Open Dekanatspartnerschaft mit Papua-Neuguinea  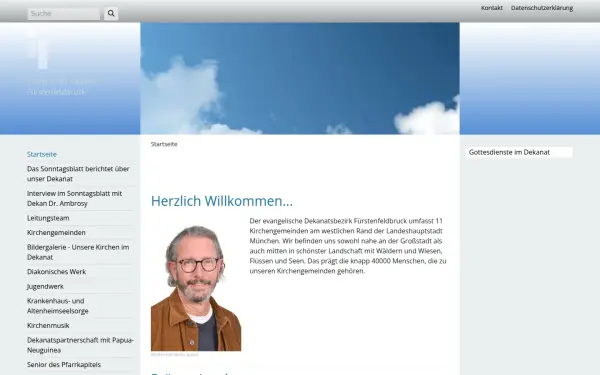(80, 345)
